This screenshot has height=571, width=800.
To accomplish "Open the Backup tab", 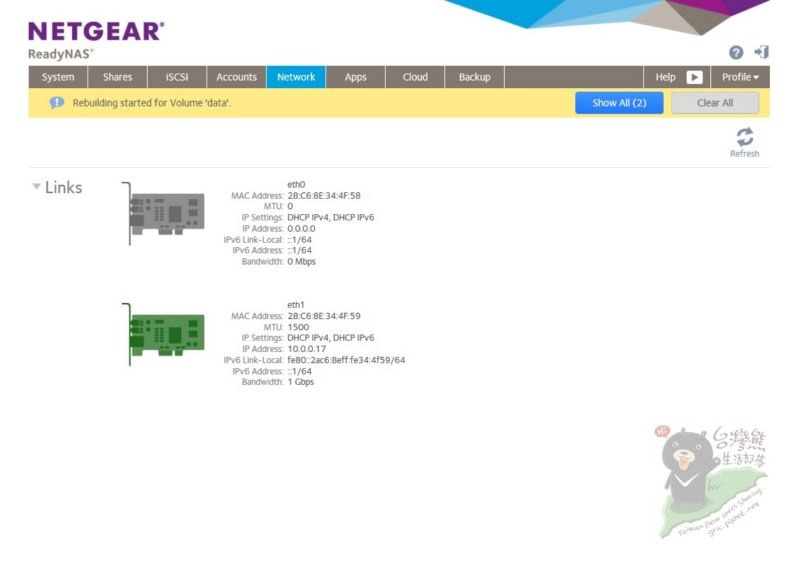I will (x=474, y=77).
